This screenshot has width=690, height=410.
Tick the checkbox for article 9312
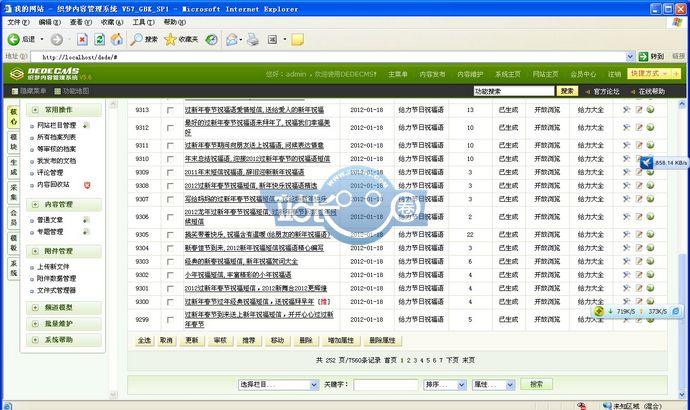pos(170,128)
